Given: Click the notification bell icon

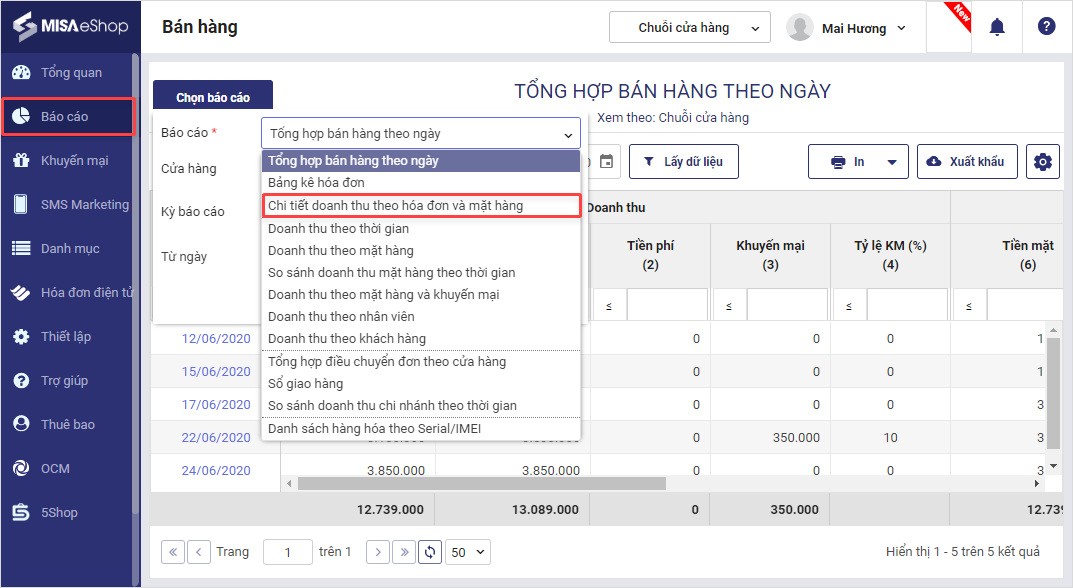Looking at the screenshot, I should [997, 27].
